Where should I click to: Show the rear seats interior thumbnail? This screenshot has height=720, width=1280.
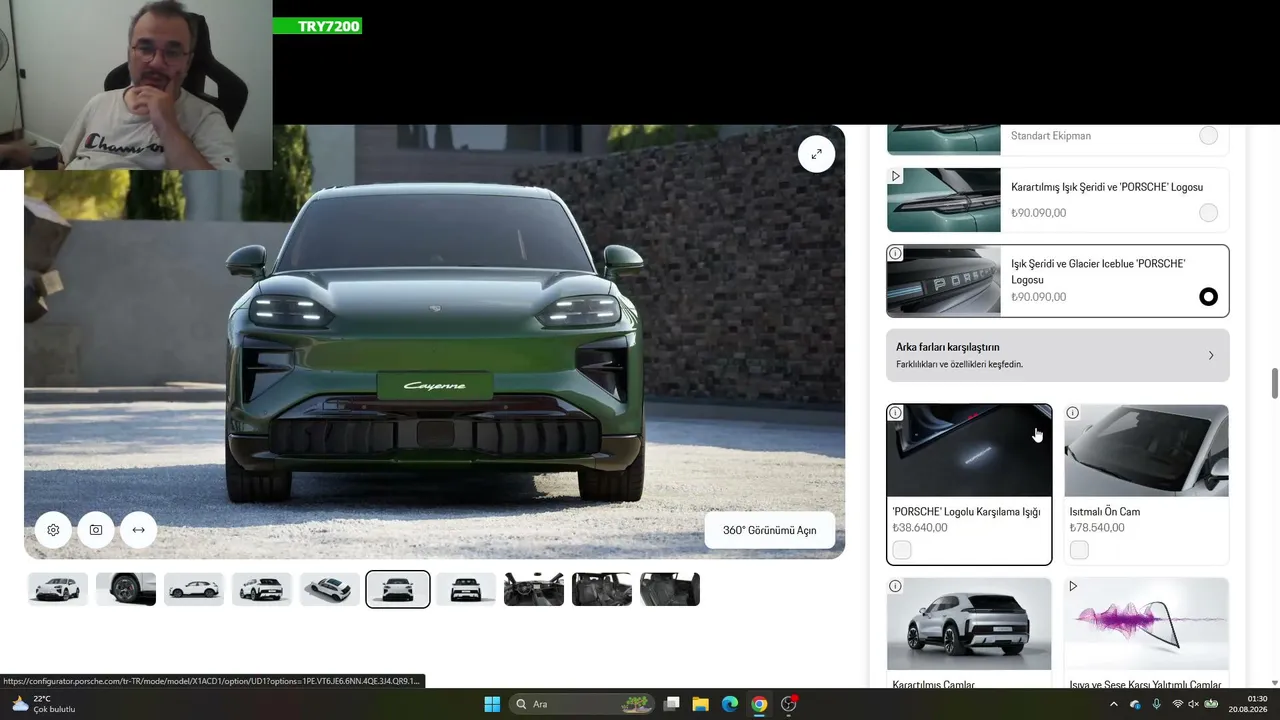click(670, 589)
